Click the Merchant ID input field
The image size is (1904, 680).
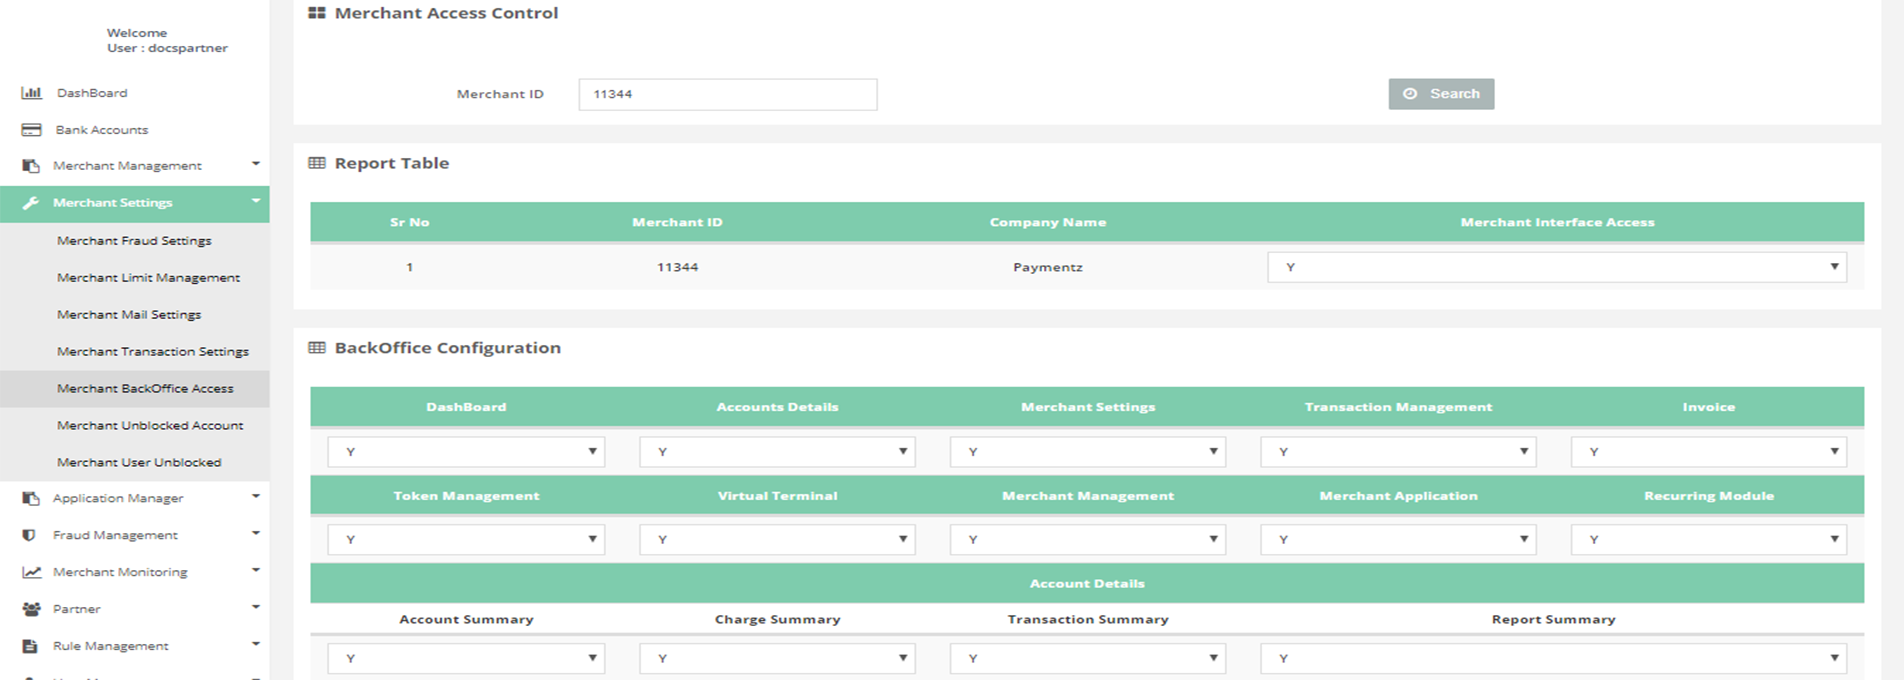tap(727, 94)
